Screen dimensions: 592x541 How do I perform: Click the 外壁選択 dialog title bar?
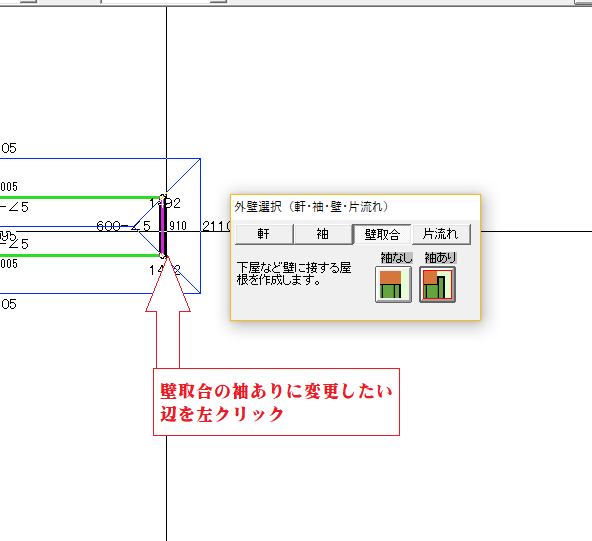coord(355,207)
